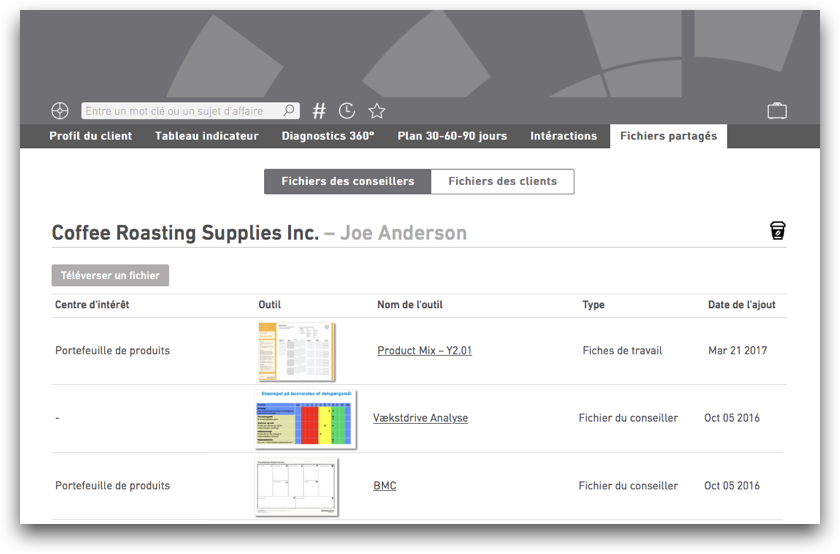Open the briefcase icon
The image size is (840, 554).
point(777,111)
